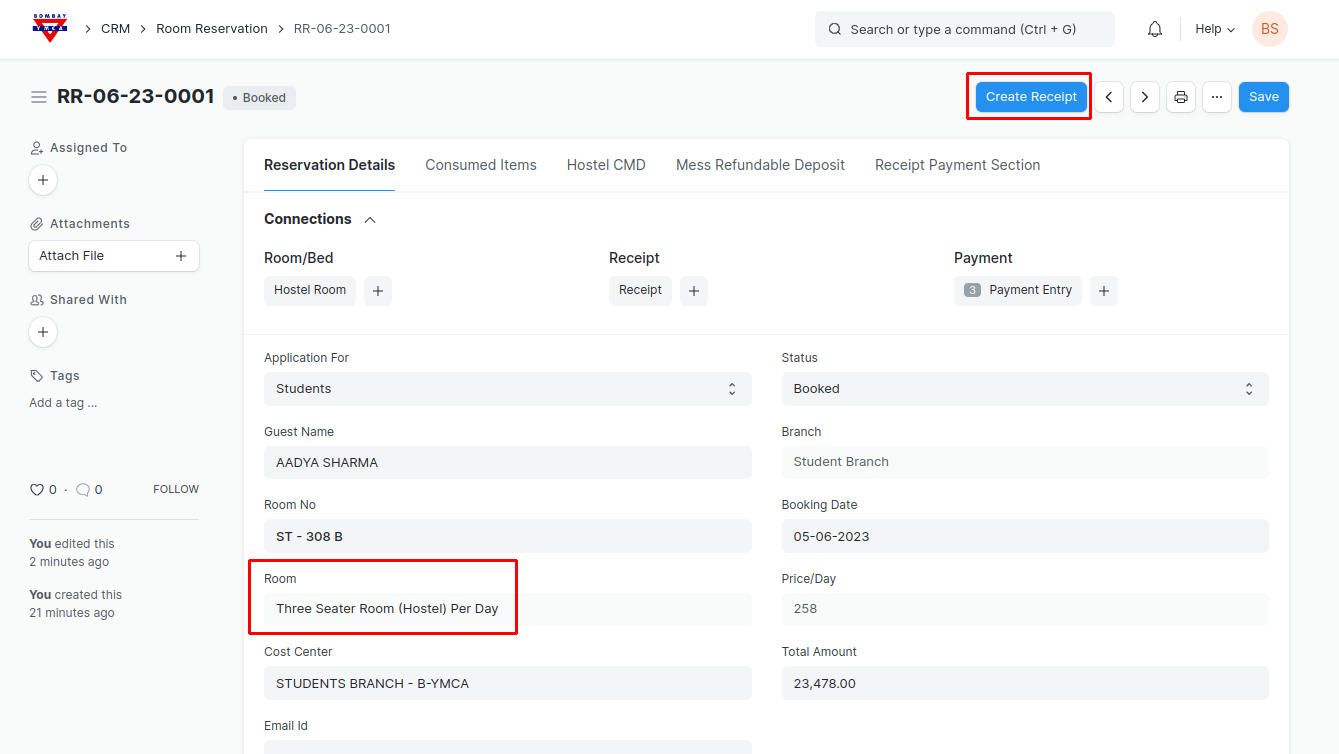The image size is (1339, 754).
Task: Click the Bombay YMCA logo
Action: 48,29
